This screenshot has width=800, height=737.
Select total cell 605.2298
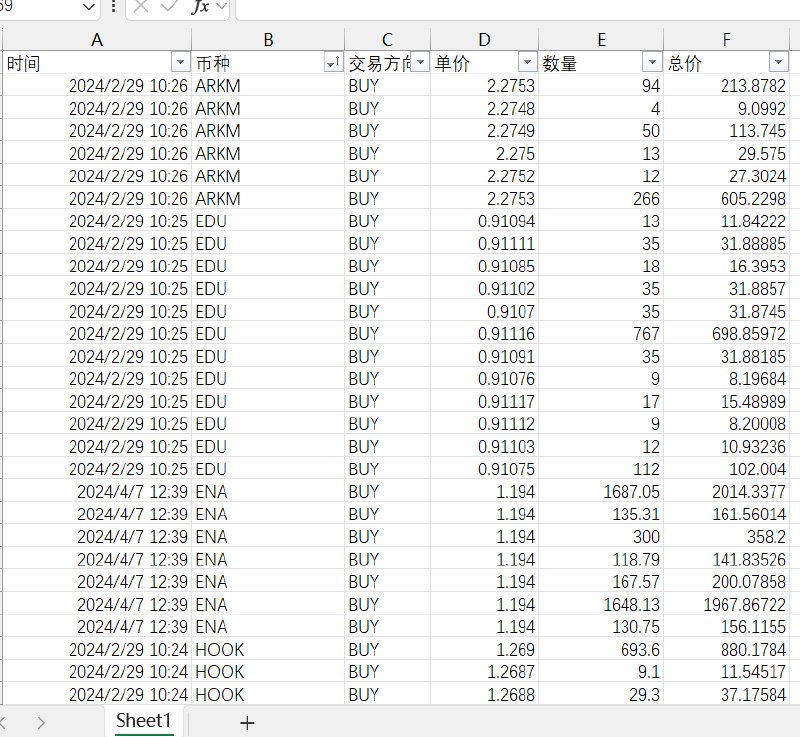(x=727, y=198)
